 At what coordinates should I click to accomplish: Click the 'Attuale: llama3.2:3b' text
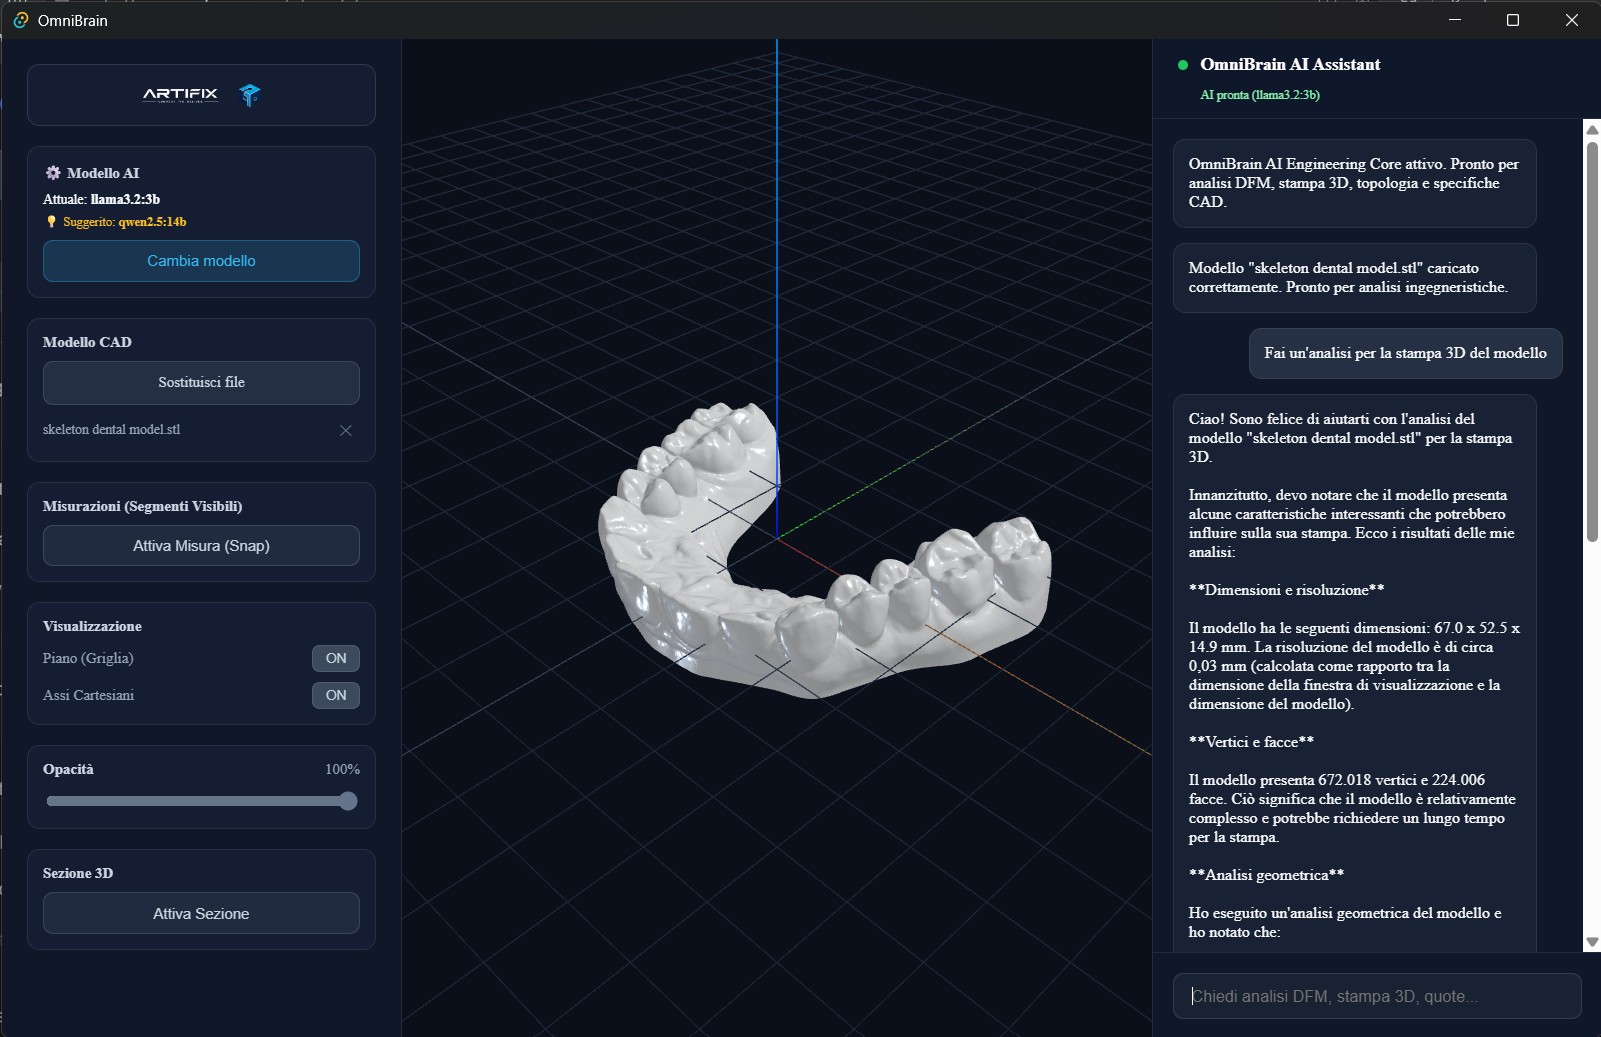[x=101, y=199]
